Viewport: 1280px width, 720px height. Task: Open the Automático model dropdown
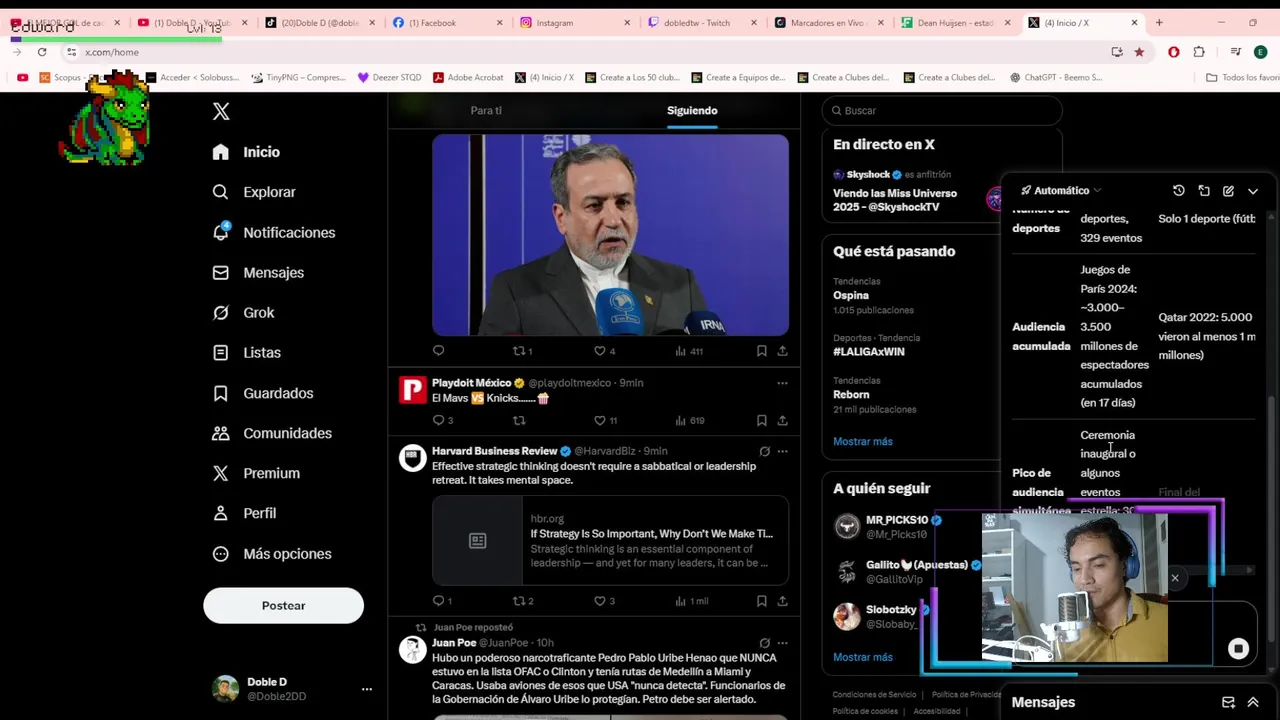[x=1061, y=191]
